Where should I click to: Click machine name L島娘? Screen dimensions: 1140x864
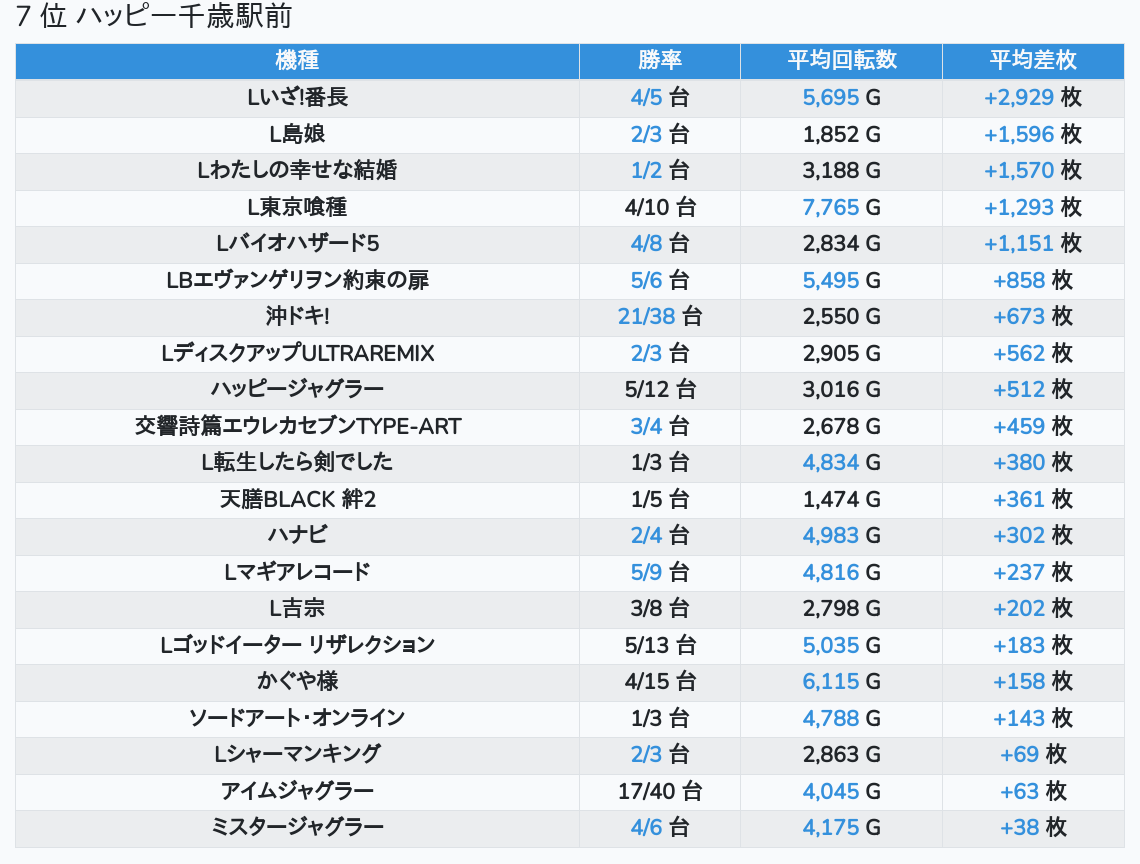tap(297, 135)
